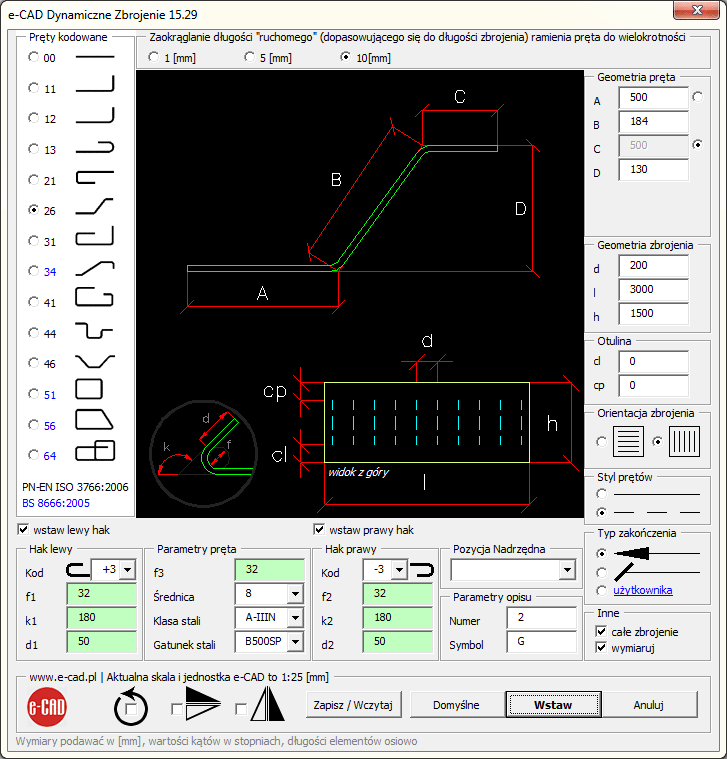Click the bar shape icon for code 64
727x759 pixels.
[x=95, y=451]
